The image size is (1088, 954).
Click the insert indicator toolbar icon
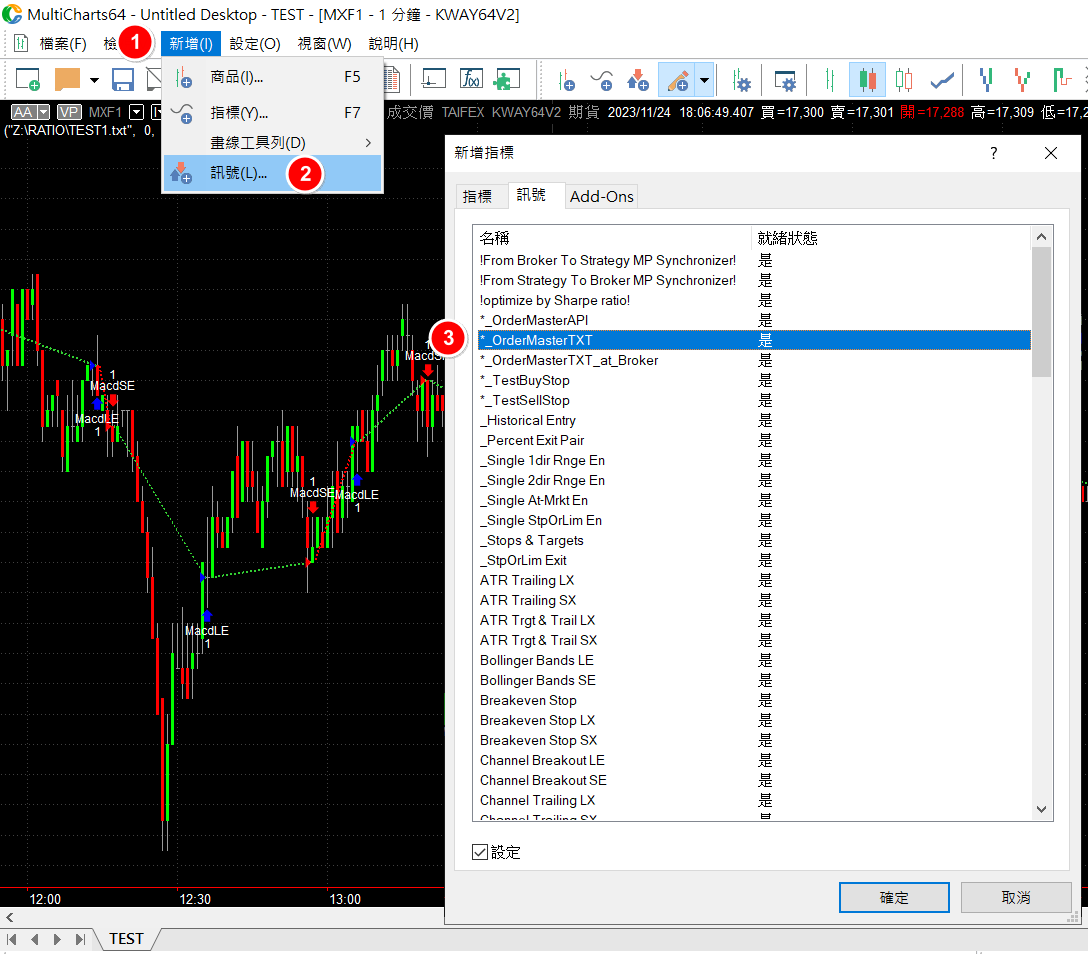tap(602, 80)
